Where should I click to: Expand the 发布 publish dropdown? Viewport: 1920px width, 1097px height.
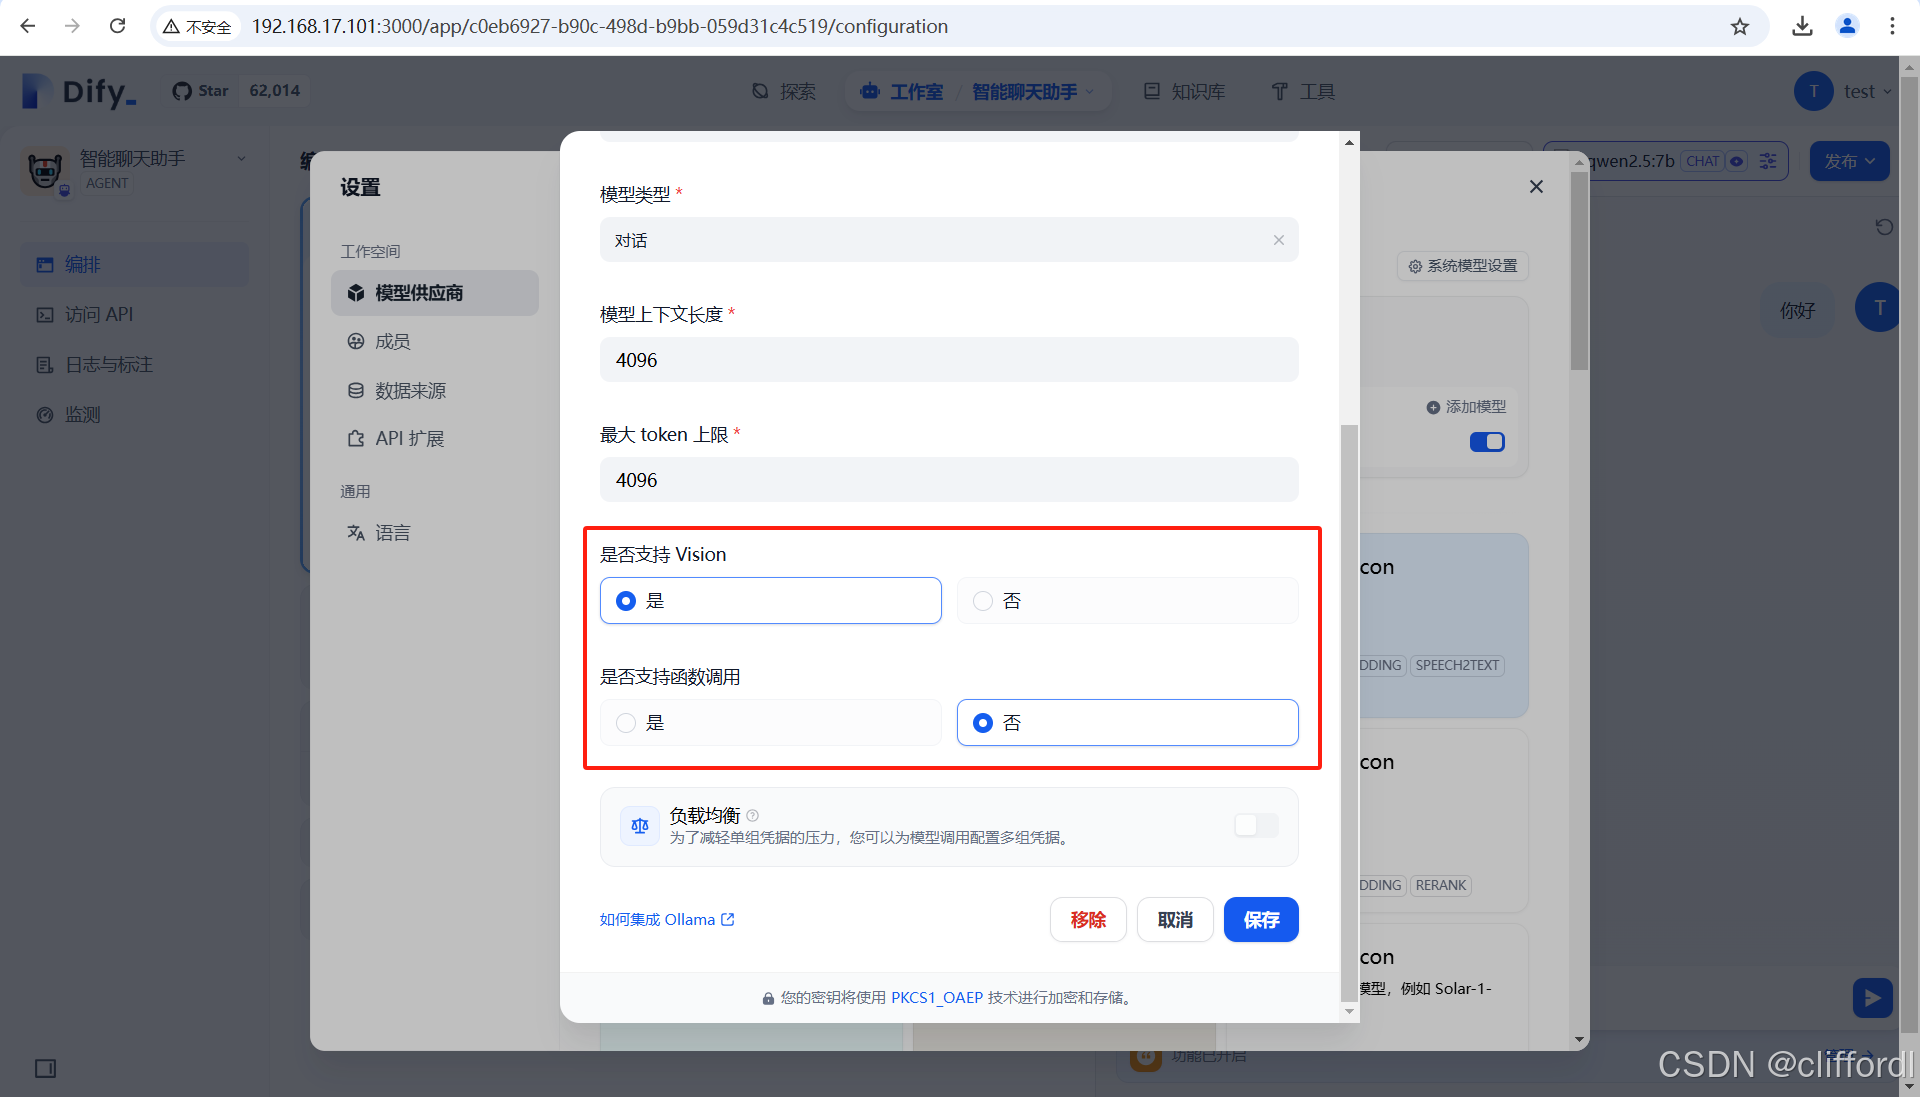point(1849,161)
